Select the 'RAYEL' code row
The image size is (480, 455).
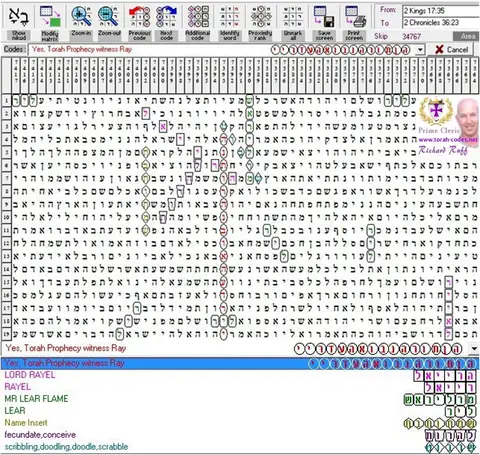pyautogui.click(x=240, y=387)
